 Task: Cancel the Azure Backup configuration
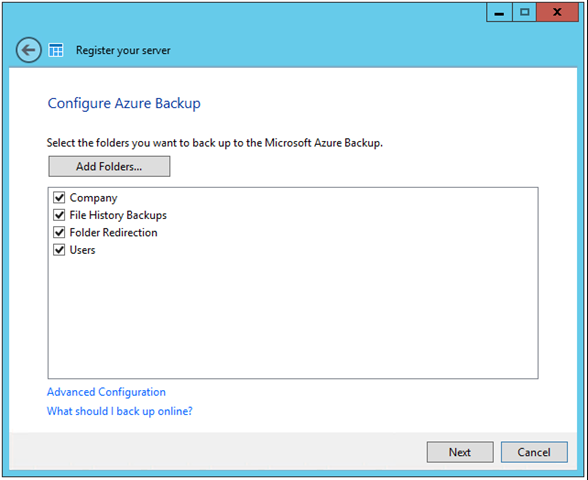534,452
